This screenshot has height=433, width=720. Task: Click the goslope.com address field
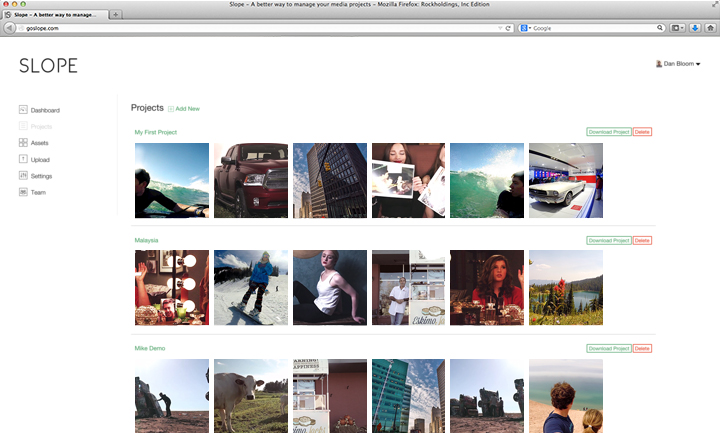[250, 28]
